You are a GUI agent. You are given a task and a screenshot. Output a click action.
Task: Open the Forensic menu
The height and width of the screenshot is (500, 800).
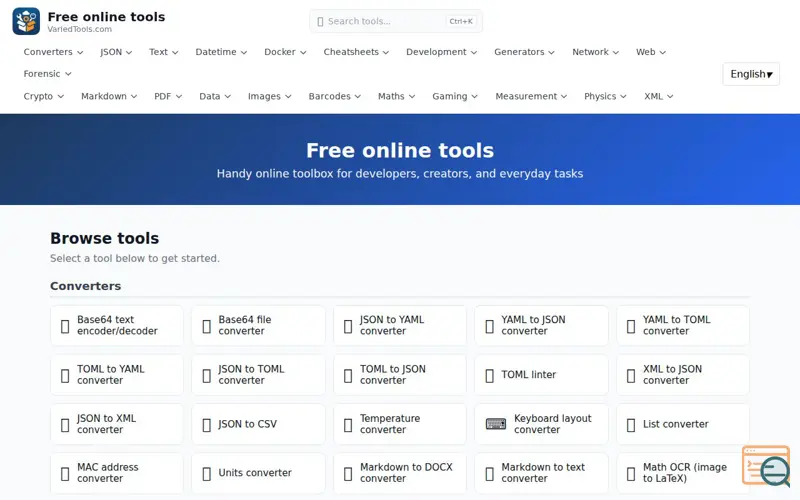(47, 74)
